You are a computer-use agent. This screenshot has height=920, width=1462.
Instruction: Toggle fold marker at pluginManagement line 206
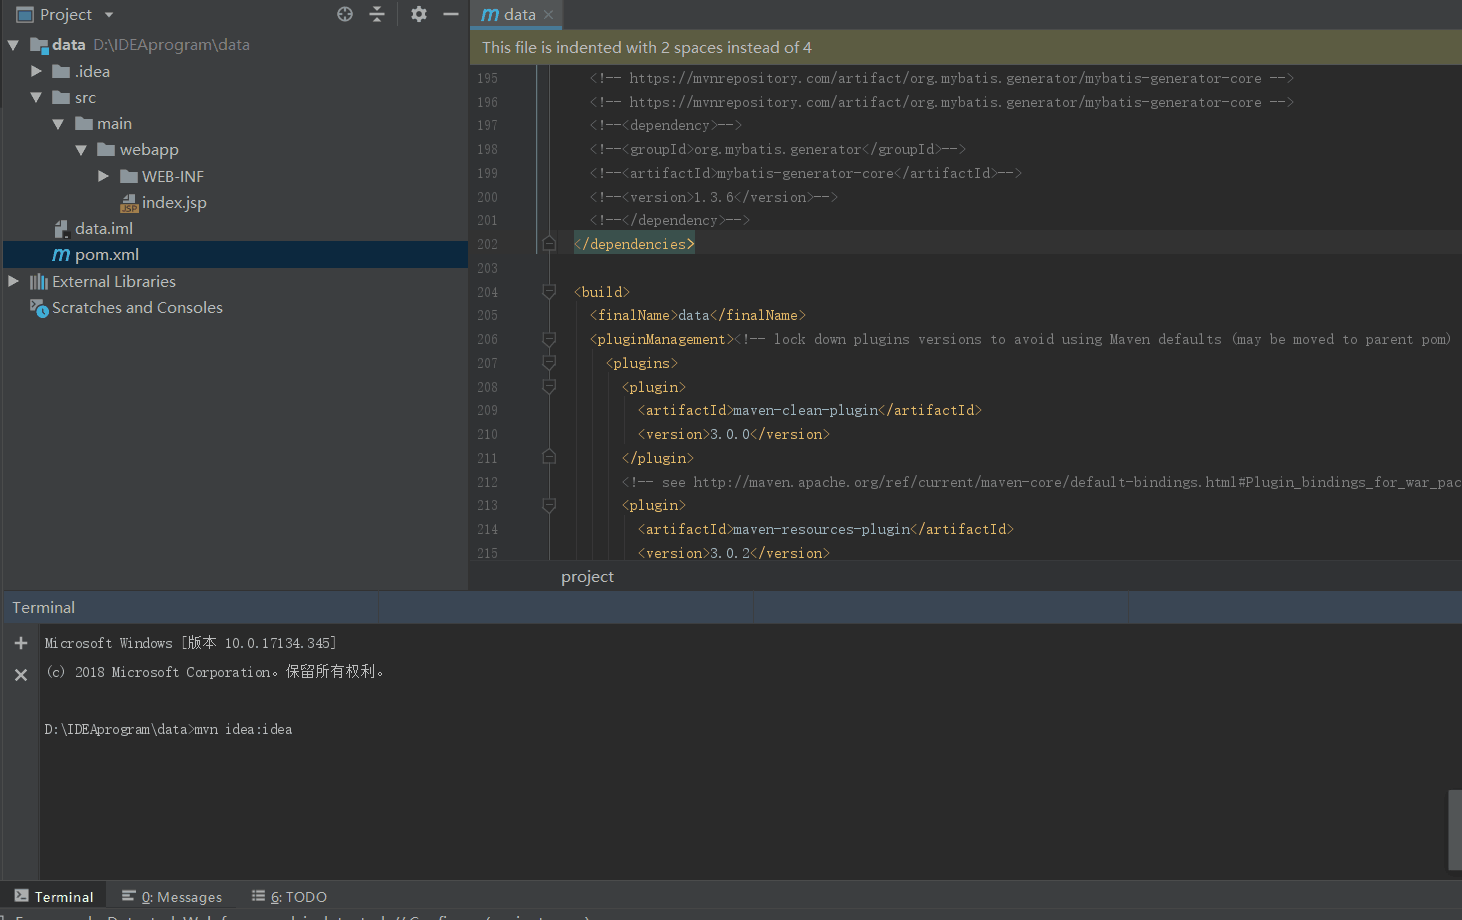pyautogui.click(x=549, y=339)
